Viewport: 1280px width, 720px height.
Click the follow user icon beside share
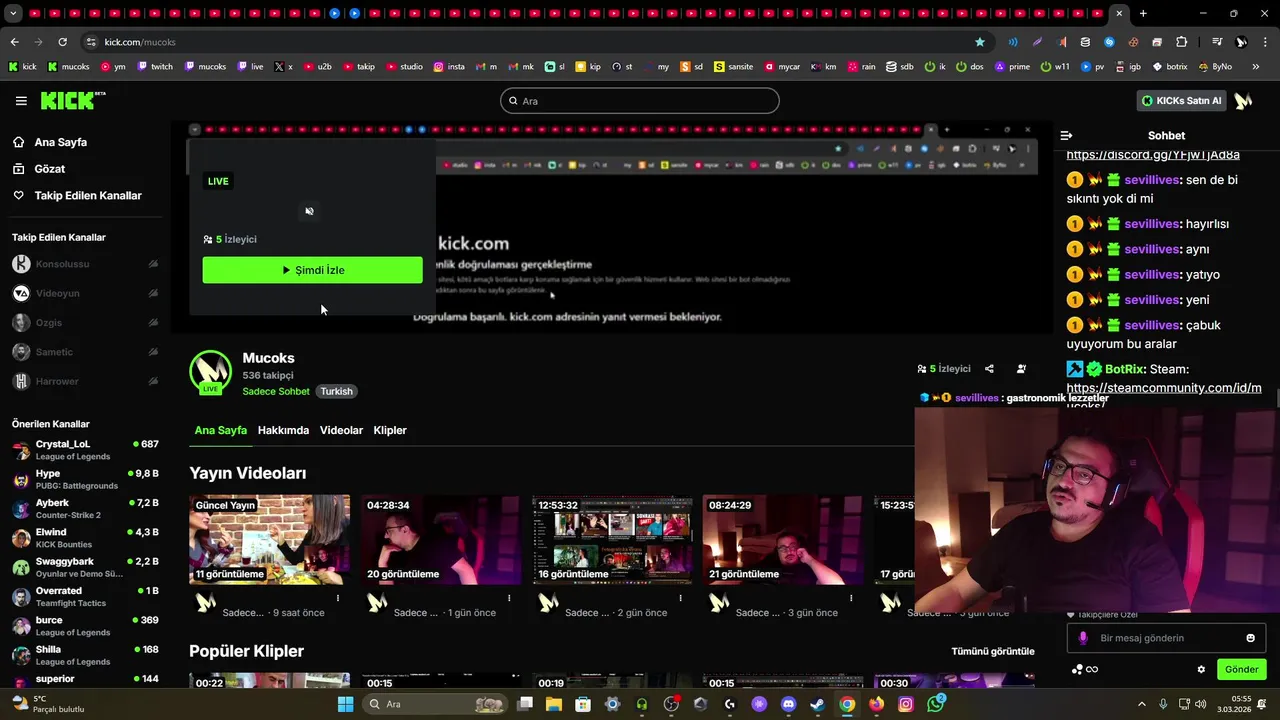[x=1021, y=369]
